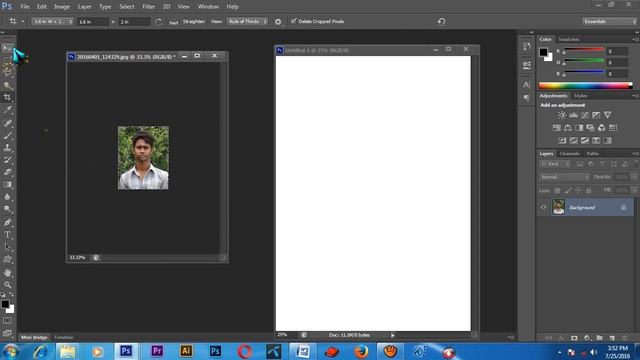
Task: Click the Straighten button
Action: tap(193, 22)
